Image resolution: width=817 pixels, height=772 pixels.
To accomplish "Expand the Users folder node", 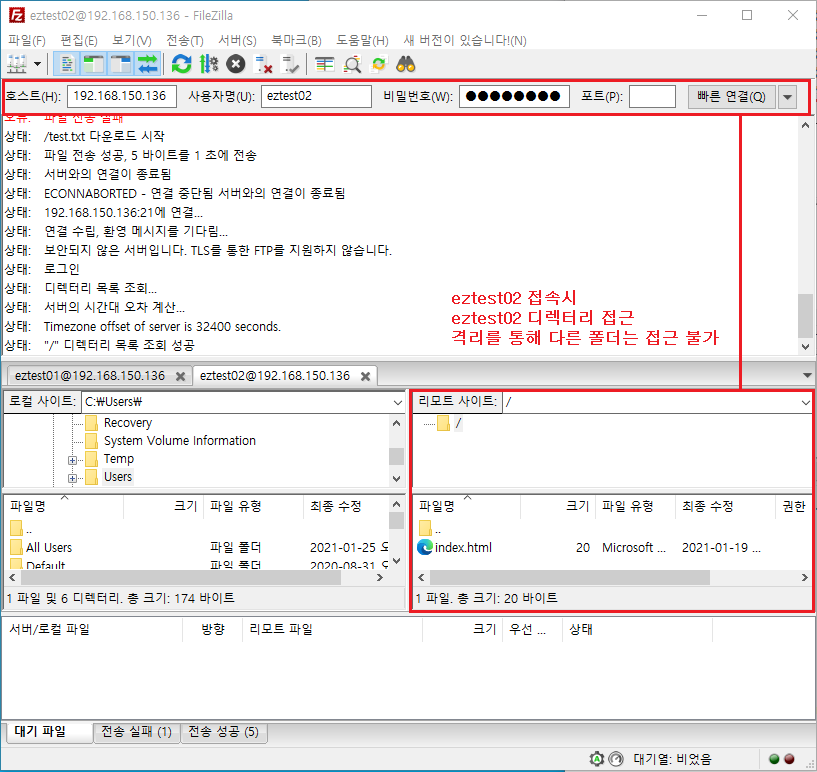I will tap(72, 478).
